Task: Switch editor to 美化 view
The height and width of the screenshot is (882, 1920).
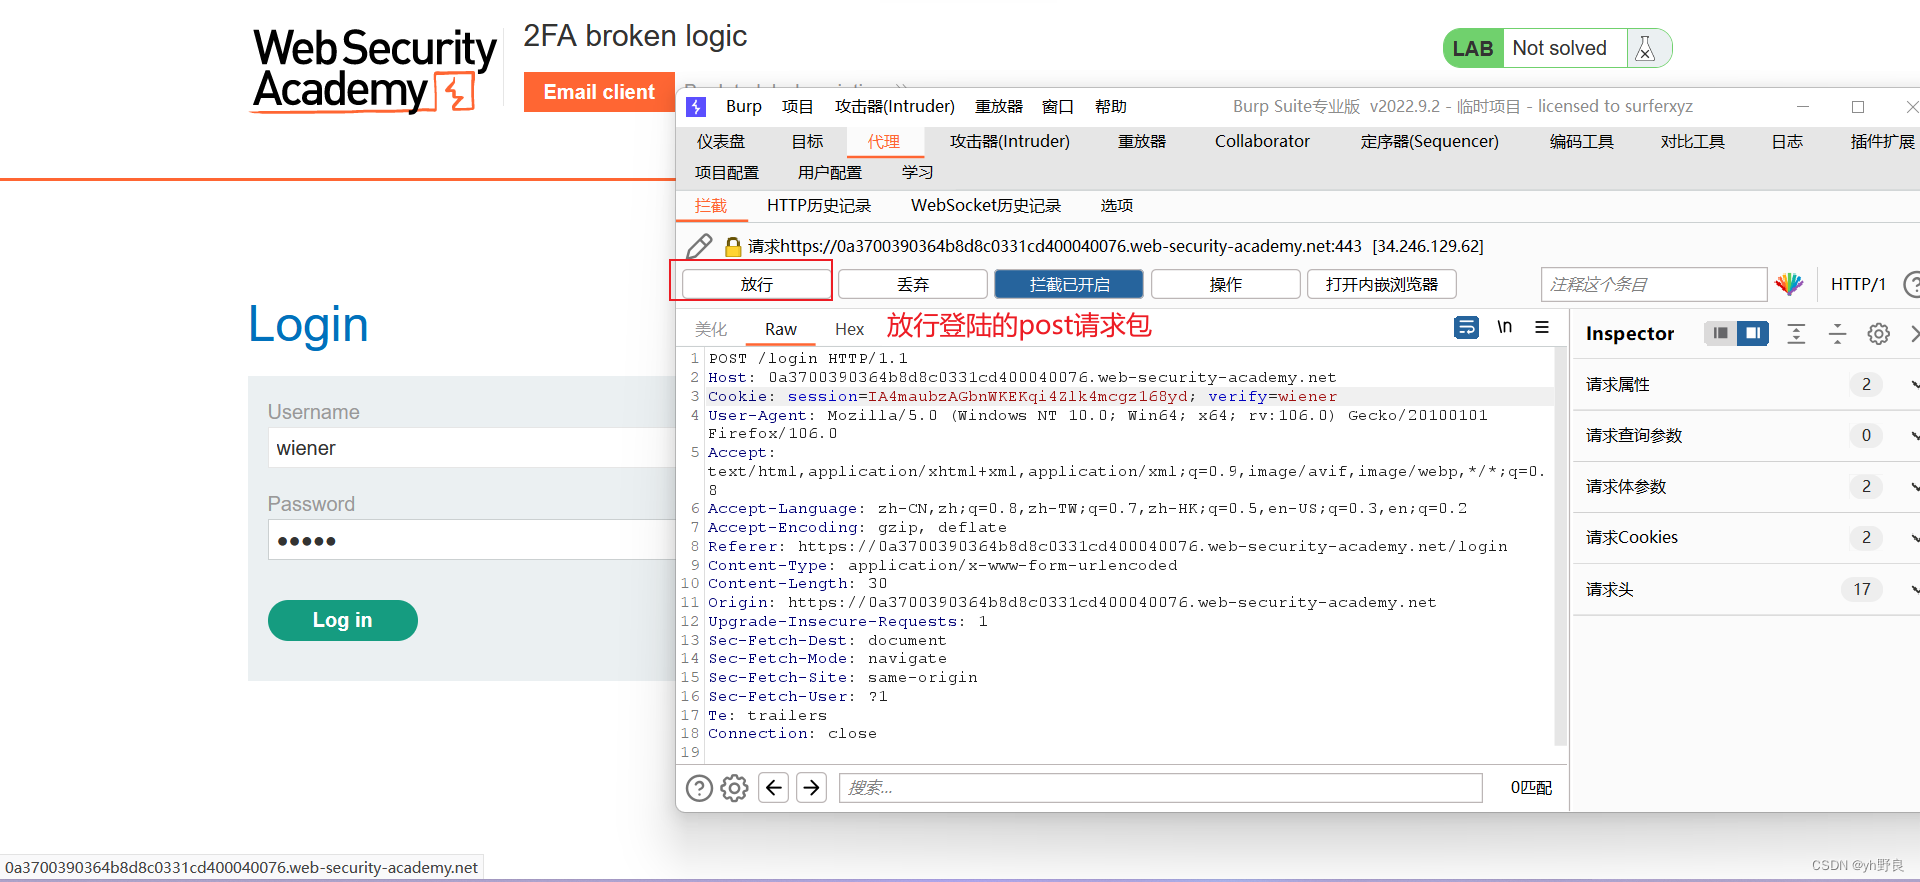Action: pos(711,329)
